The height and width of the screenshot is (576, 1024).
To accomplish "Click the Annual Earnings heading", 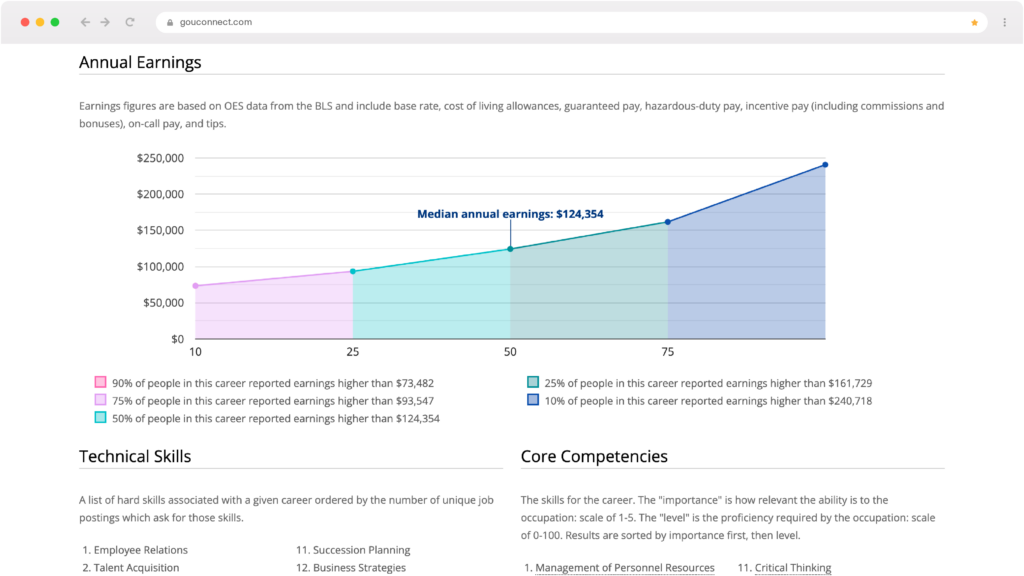I will [140, 63].
